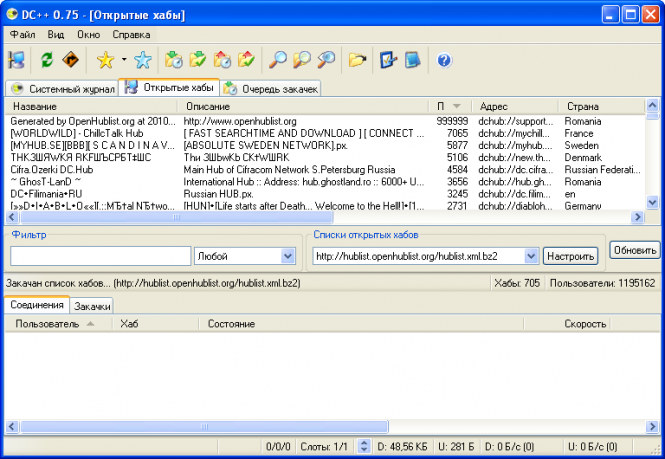Sort by the П users column header
665x459 pixels.
[450, 106]
